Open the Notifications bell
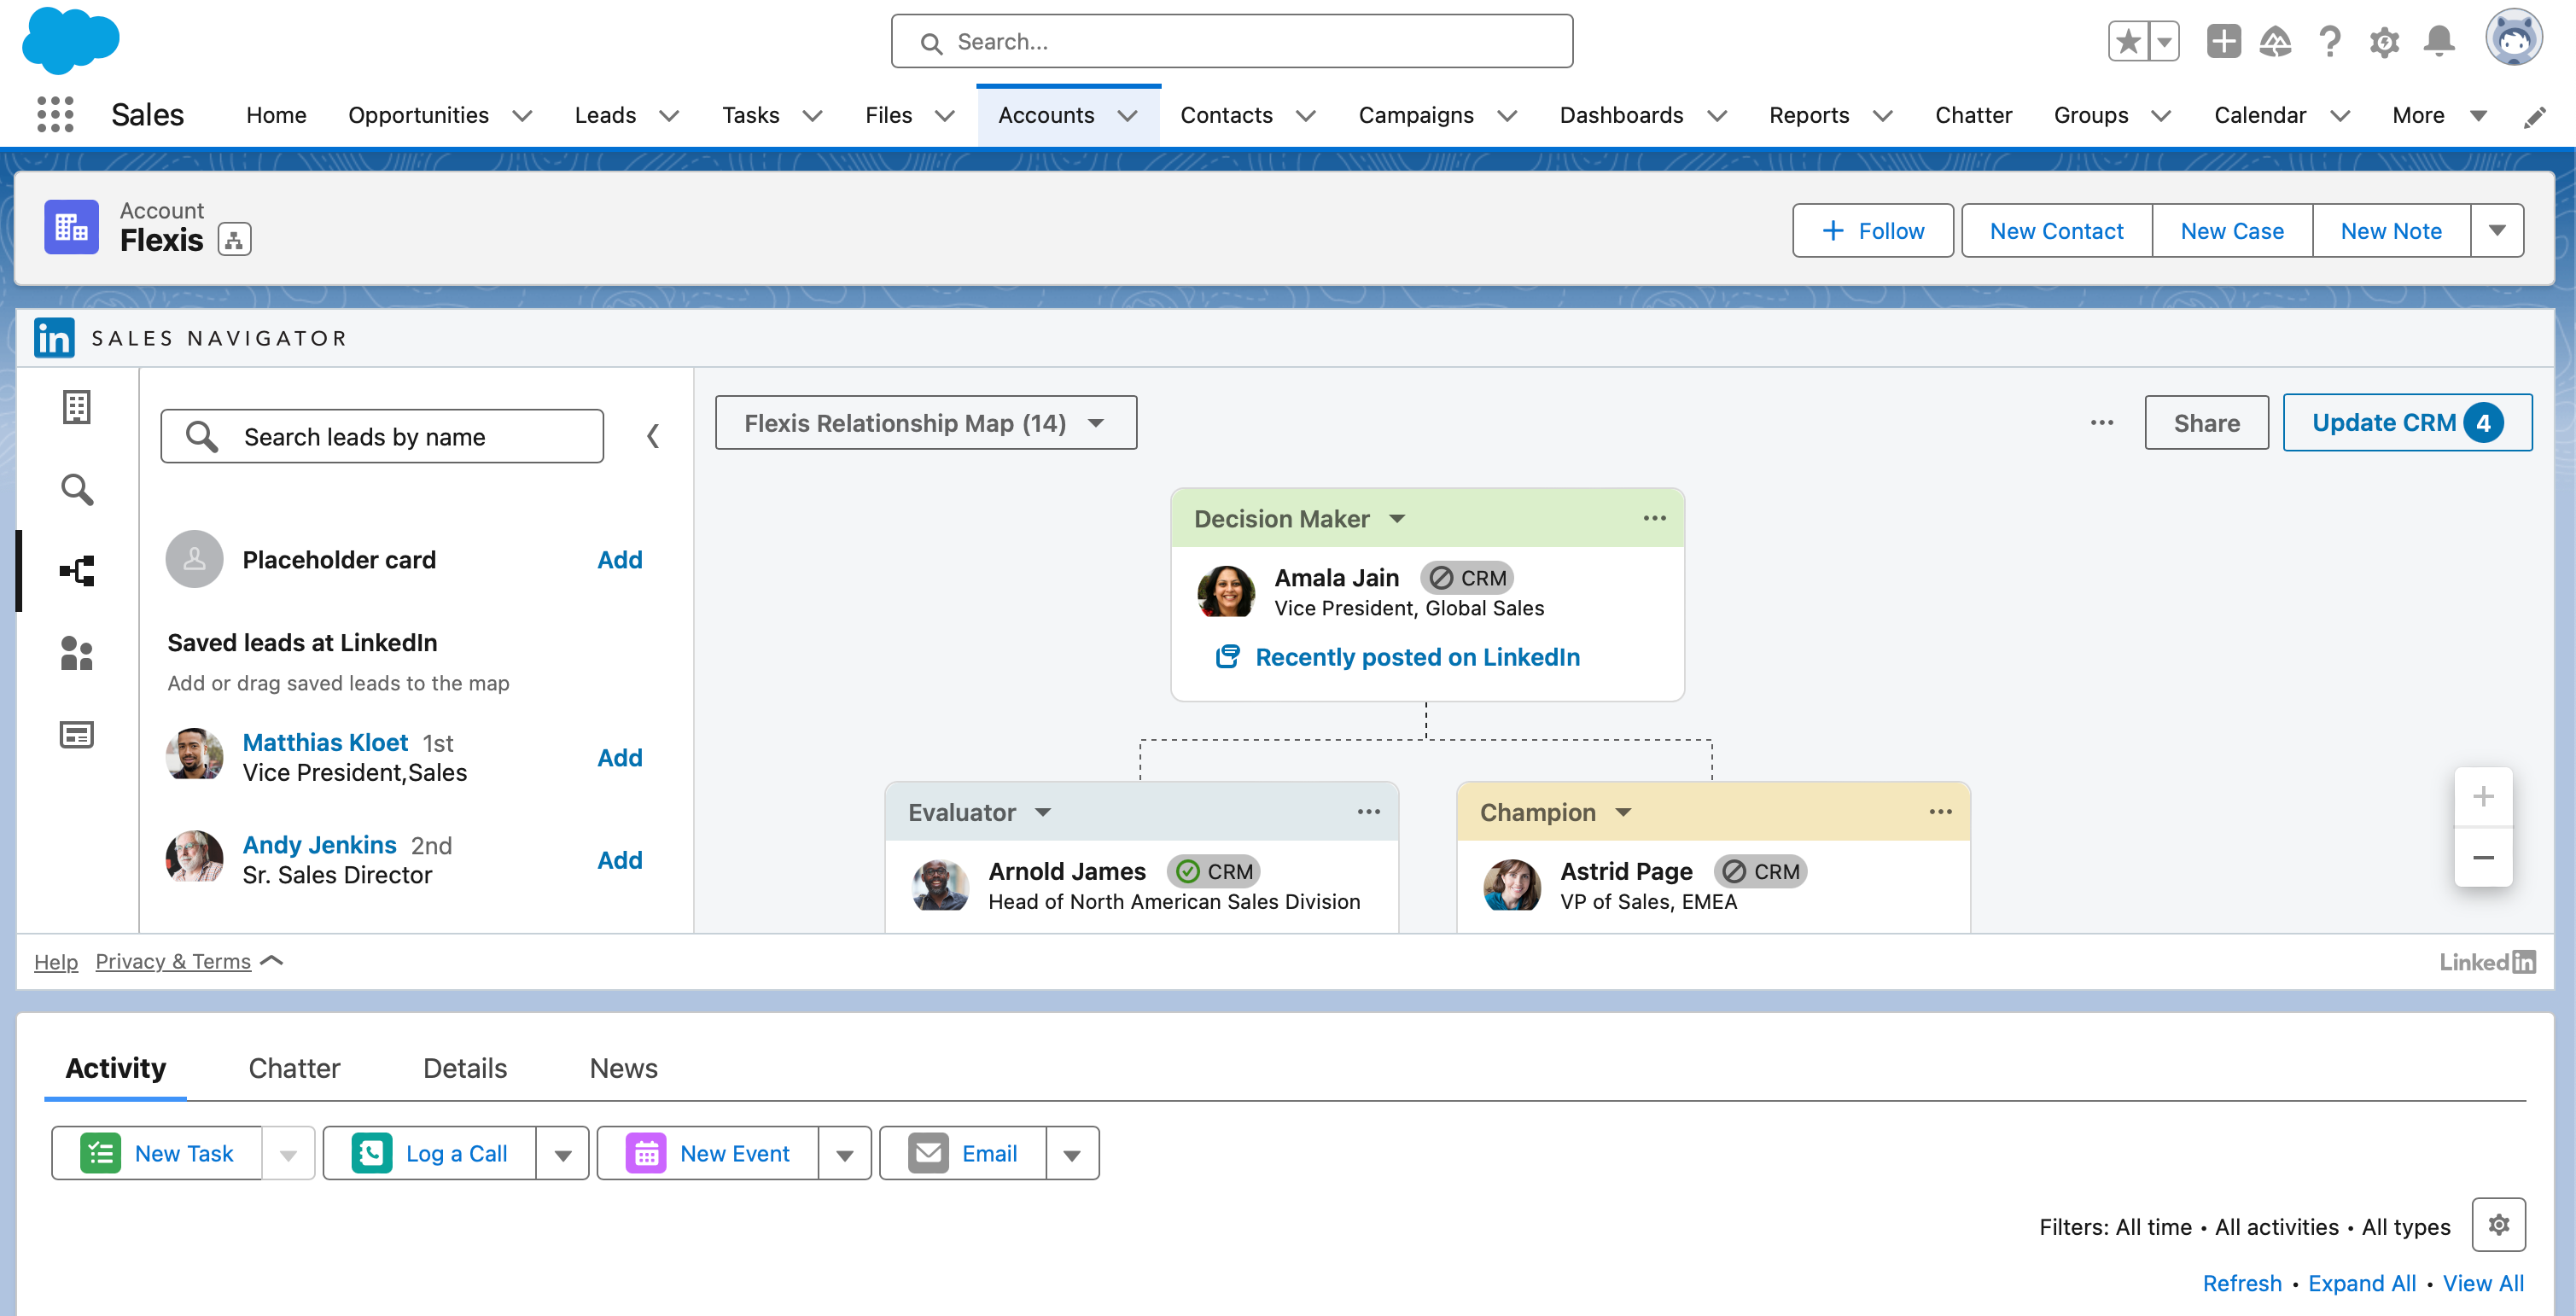The height and width of the screenshot is (1316, 2576). tap(2440, 41)
